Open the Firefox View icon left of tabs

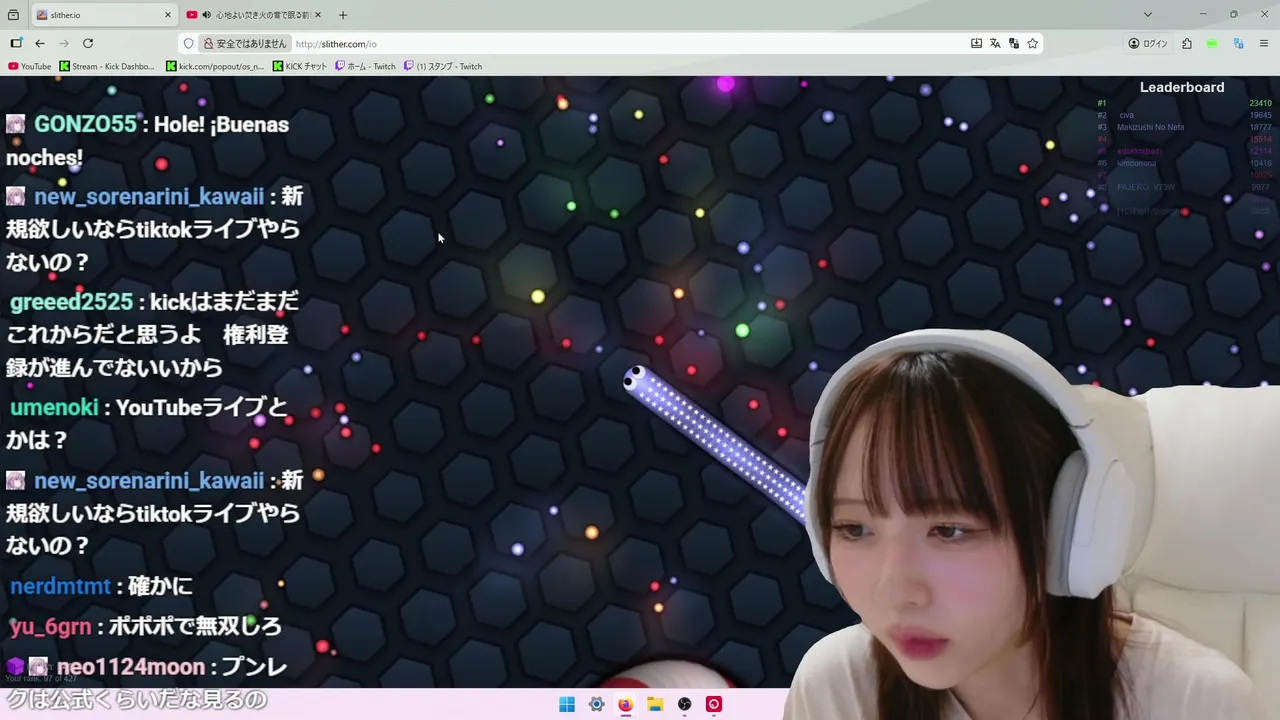point(13,15)
